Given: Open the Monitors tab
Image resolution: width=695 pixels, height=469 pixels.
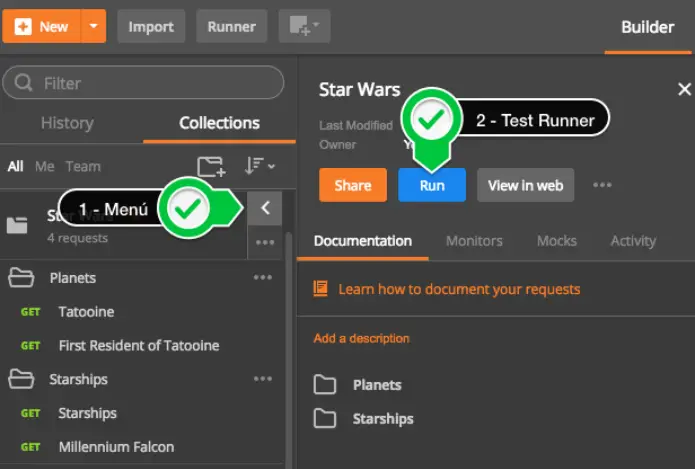Looking at the screenshot, I should click(474, 241).
